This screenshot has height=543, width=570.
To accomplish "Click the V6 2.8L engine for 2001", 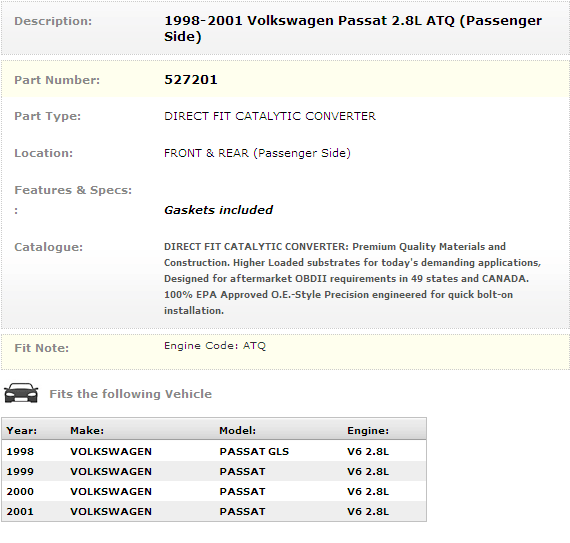I will [368, 511].
